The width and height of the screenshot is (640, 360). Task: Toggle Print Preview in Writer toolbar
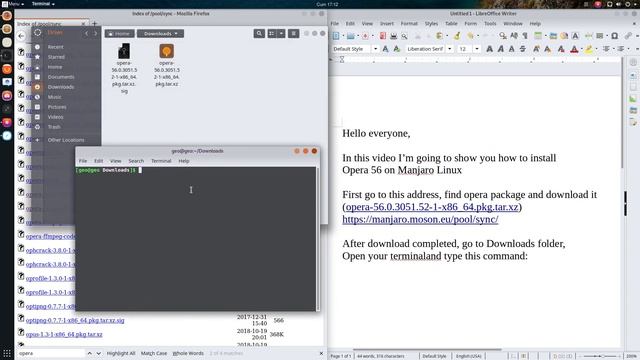(404, 36)
